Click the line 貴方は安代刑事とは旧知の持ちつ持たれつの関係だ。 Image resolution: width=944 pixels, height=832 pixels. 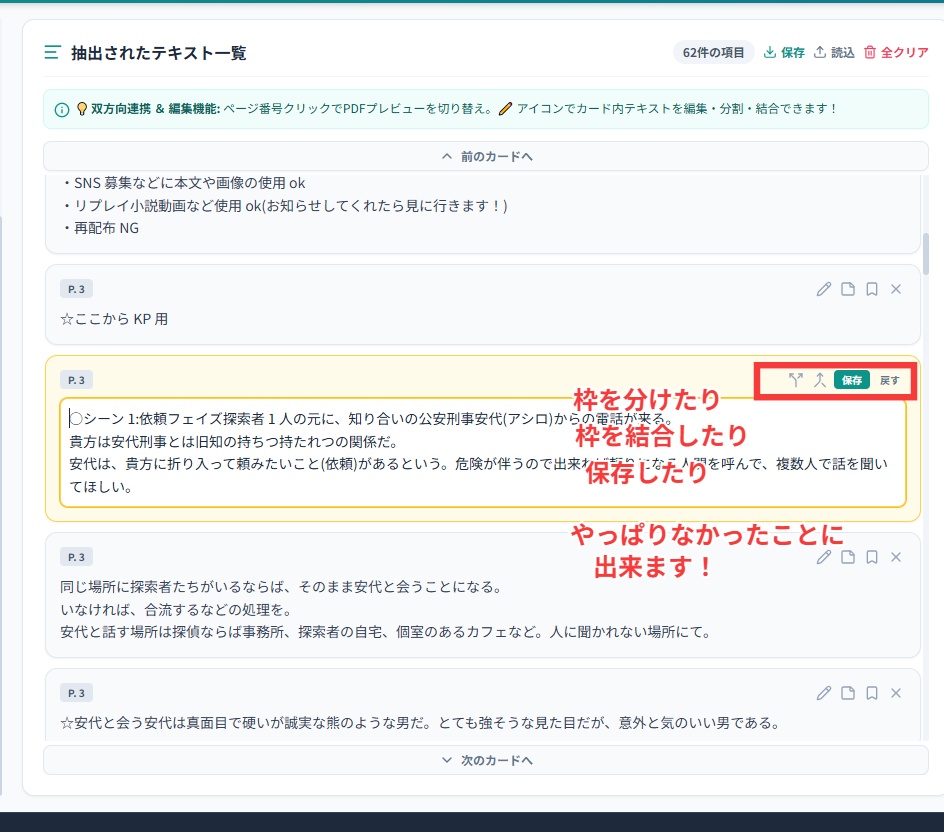click(x=234, y=442)
